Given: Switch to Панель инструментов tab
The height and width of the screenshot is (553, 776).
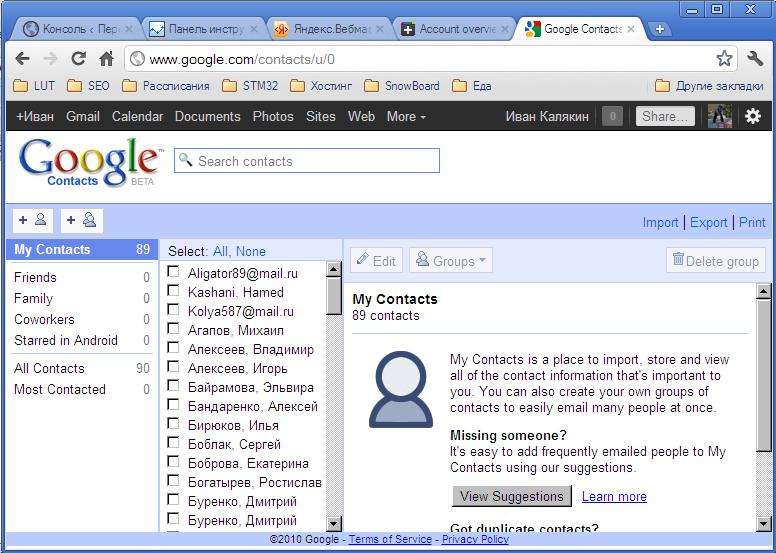Looking at the screenshot, I should point(204,29).
